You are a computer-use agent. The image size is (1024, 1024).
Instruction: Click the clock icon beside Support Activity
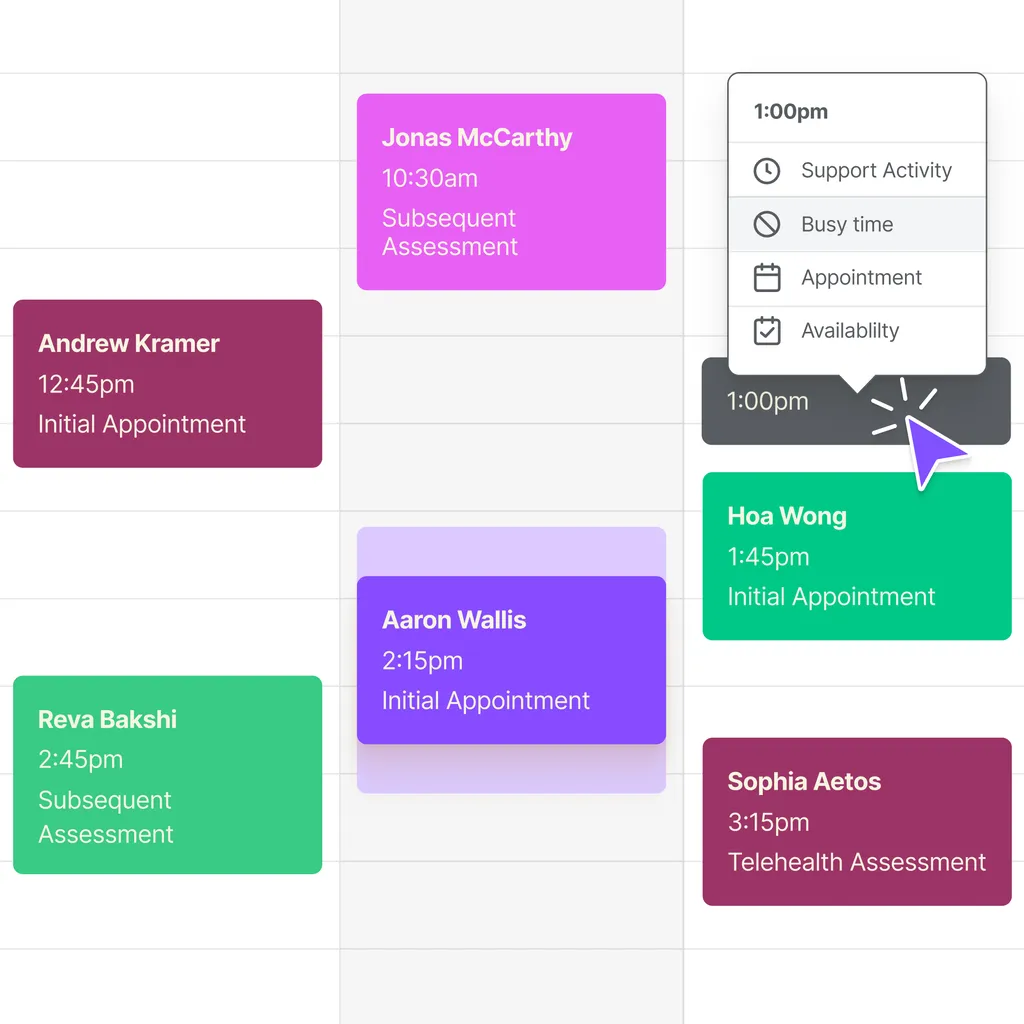[x=767, y=170]
